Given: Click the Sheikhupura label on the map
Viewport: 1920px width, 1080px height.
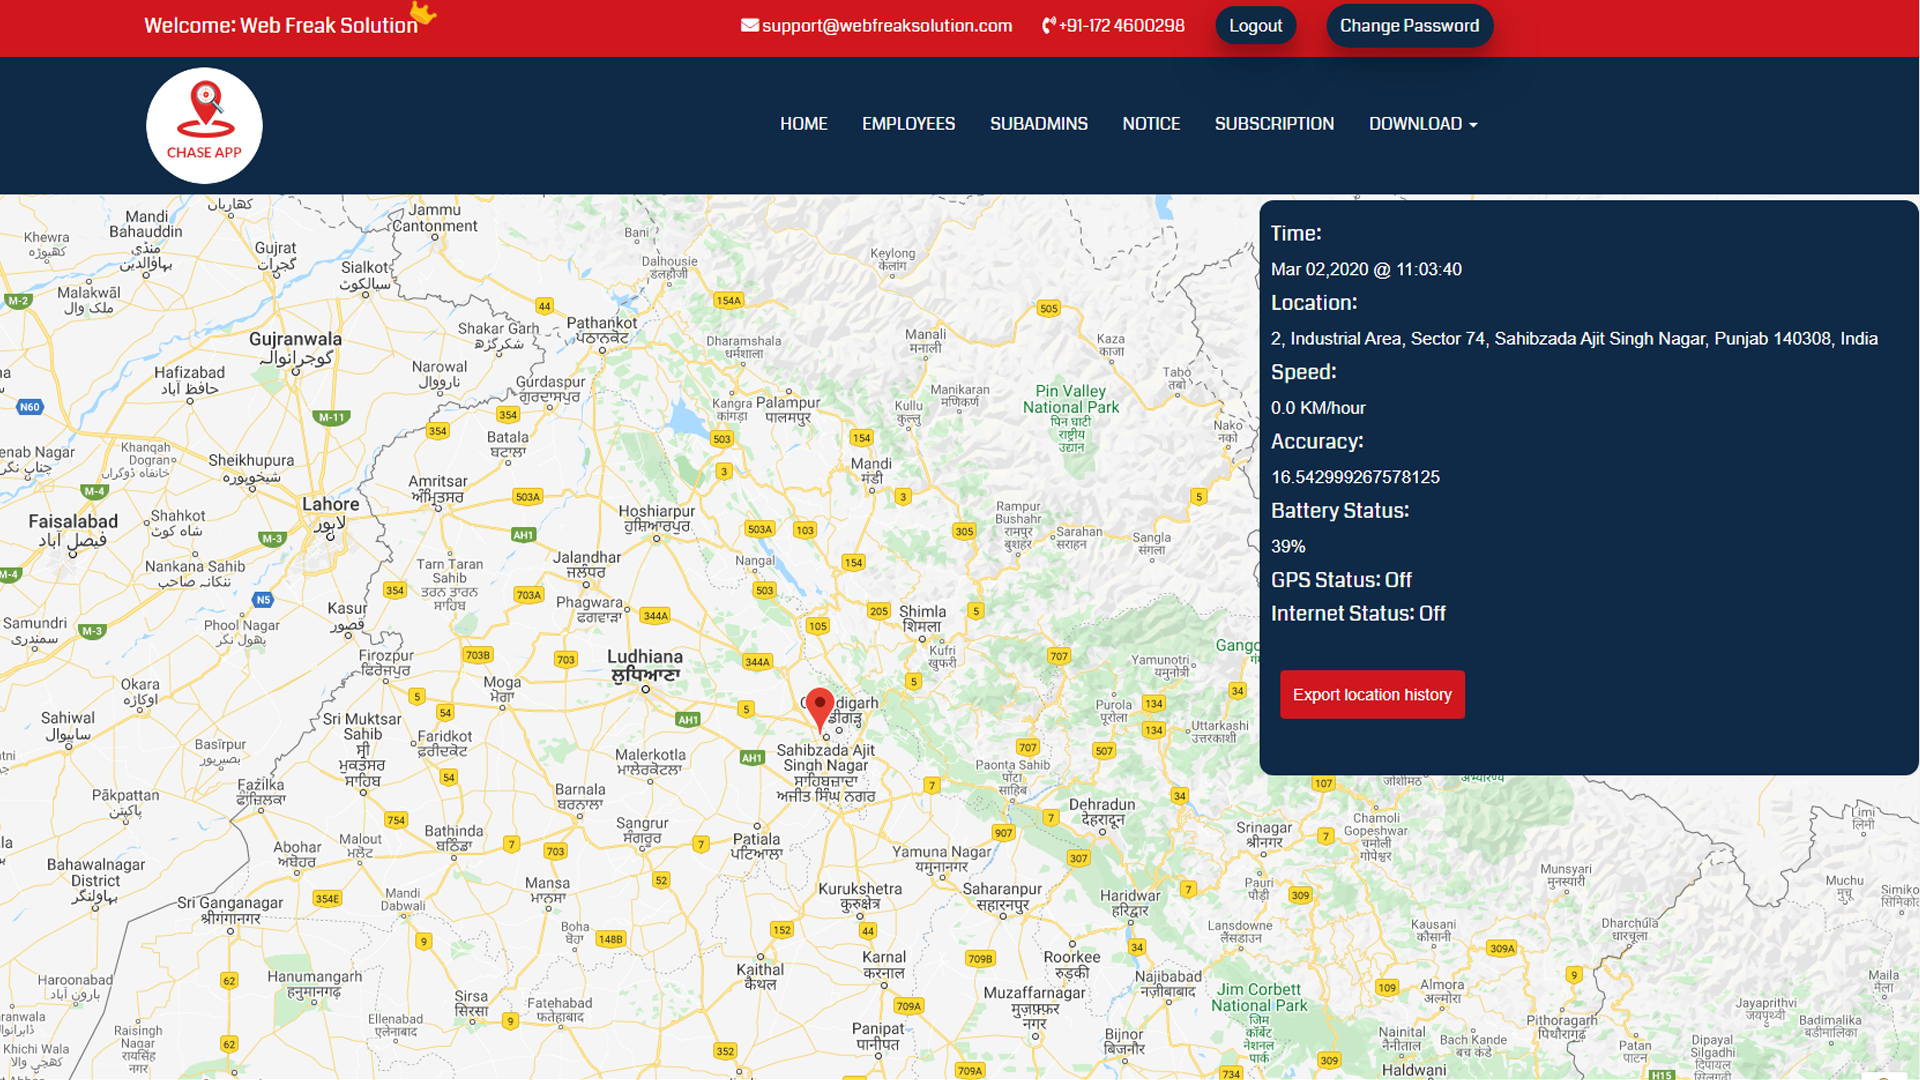Looking at the screenshot, I should pos(252,468).
